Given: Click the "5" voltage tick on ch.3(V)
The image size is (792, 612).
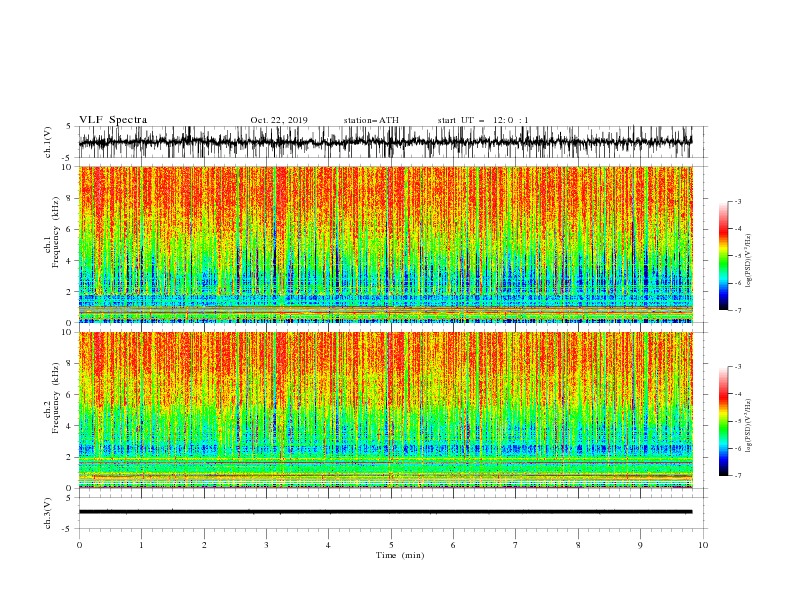Looking at the screenshot, I should [70, 498].
